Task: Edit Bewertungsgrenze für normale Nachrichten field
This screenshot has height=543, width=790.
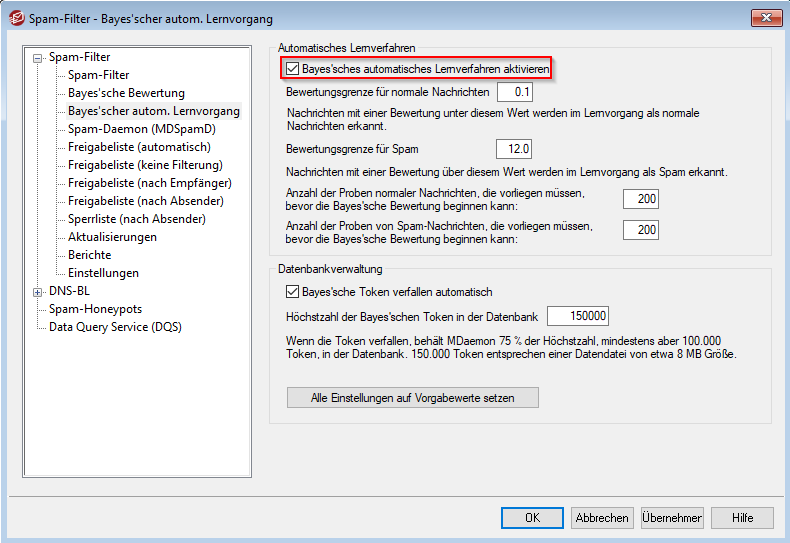Action: [515, 92]
